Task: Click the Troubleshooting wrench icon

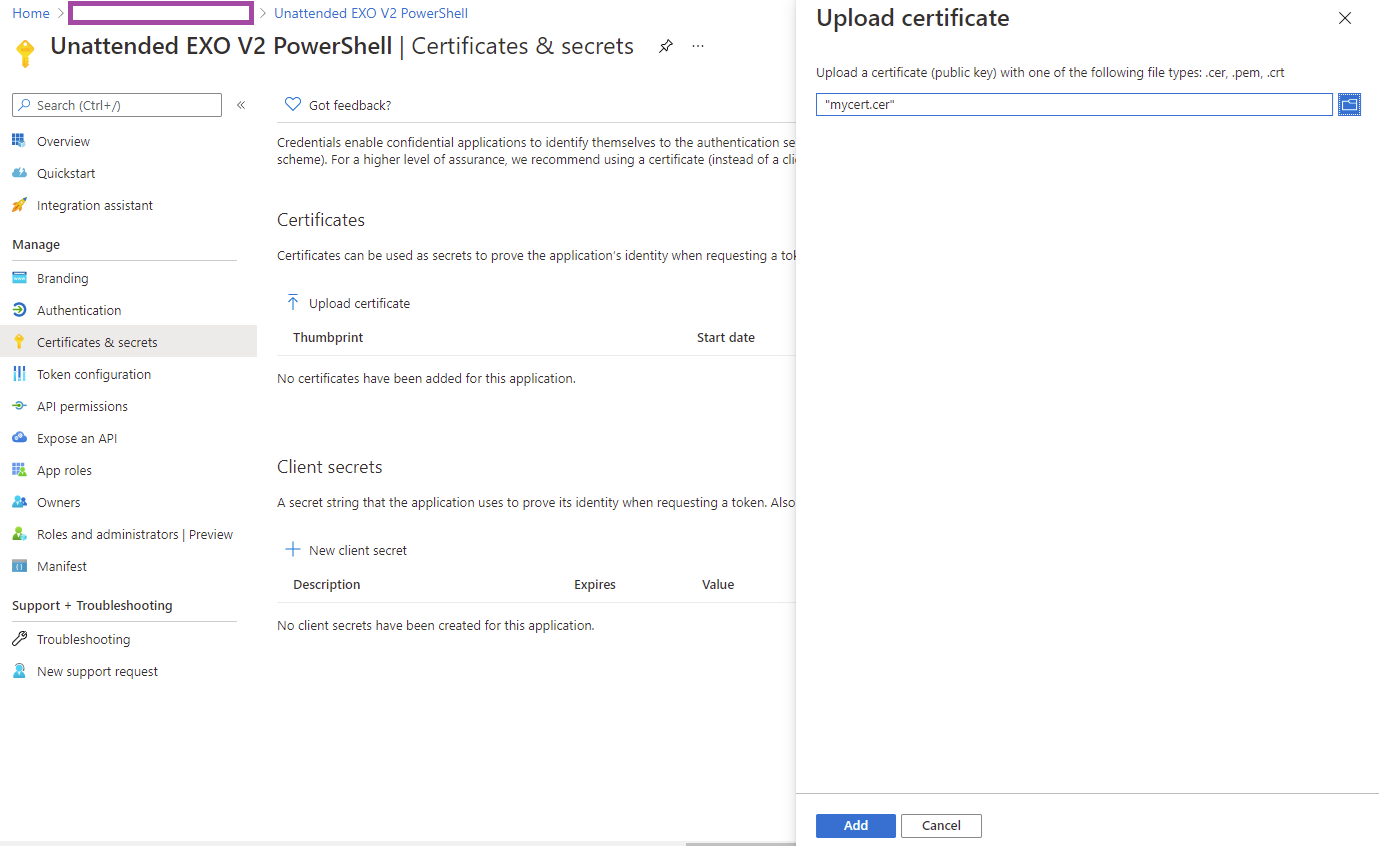Action: point(19,639)
